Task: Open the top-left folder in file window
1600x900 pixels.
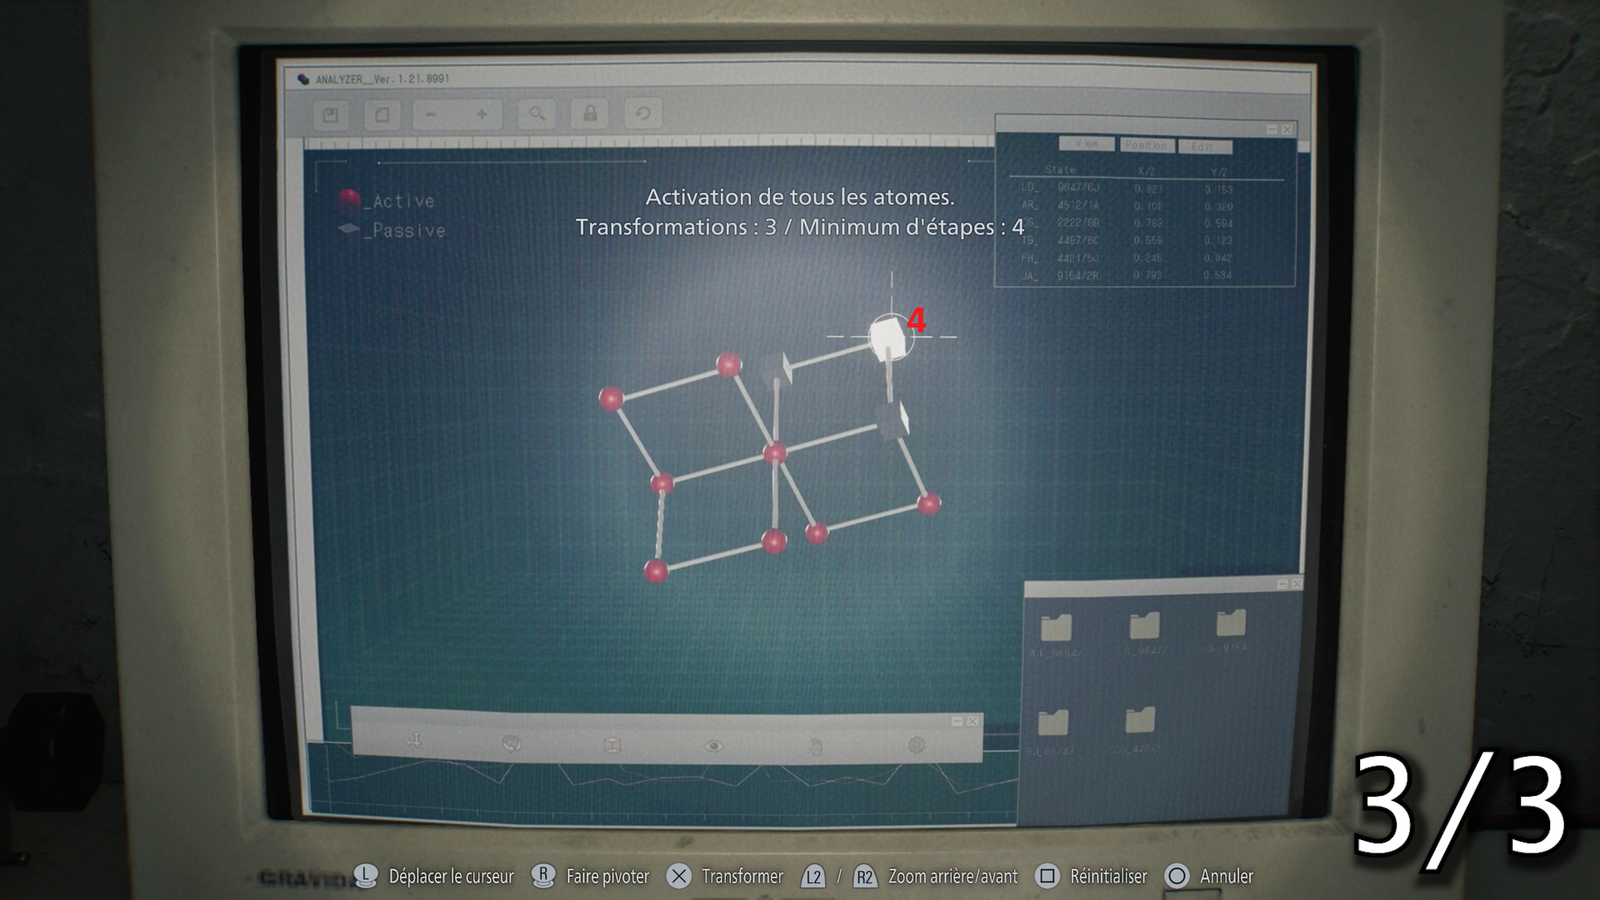Action: click(1056, 627)
